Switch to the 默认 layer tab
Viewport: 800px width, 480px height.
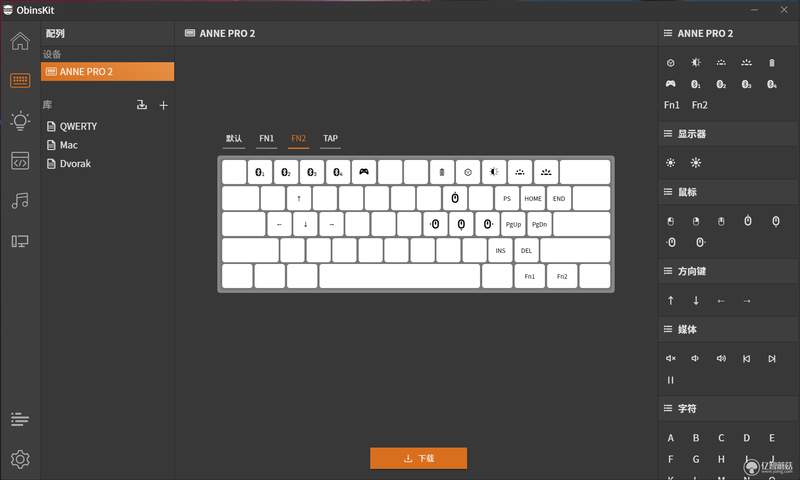(234, 139)
